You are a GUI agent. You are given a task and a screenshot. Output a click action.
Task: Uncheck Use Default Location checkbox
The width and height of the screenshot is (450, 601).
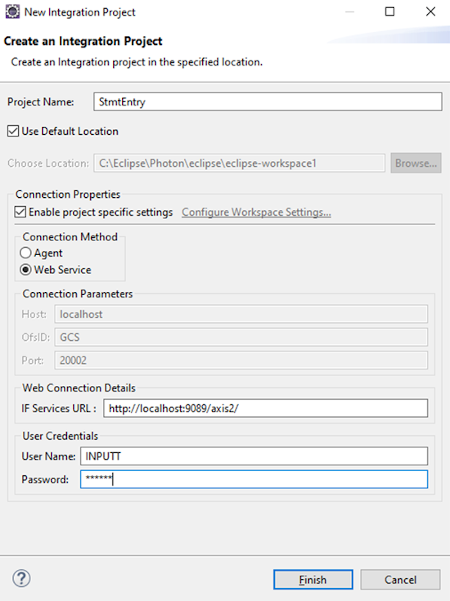tap(13, 131)
